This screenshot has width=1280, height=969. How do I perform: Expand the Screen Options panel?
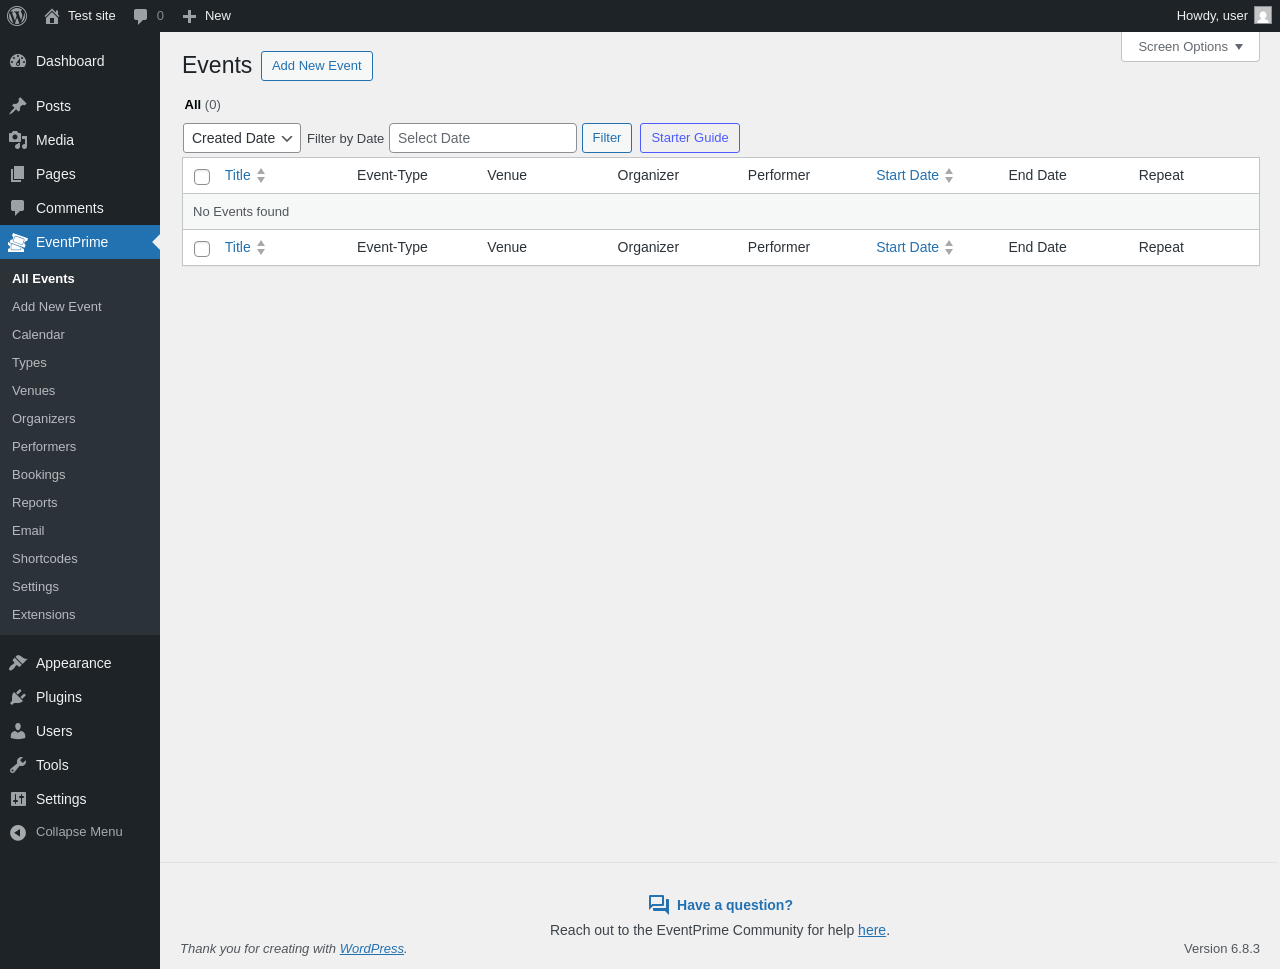pyautogui.click(x=1190, y=47)
